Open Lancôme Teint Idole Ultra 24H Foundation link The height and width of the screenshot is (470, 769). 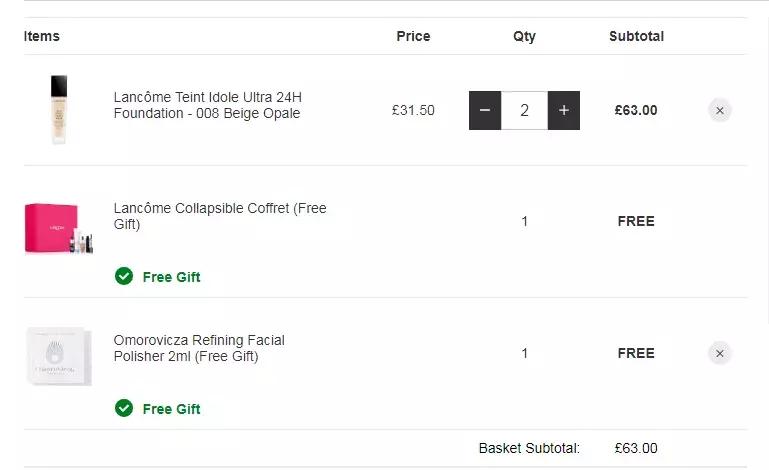pyautogui.click(x=207, y=105)
